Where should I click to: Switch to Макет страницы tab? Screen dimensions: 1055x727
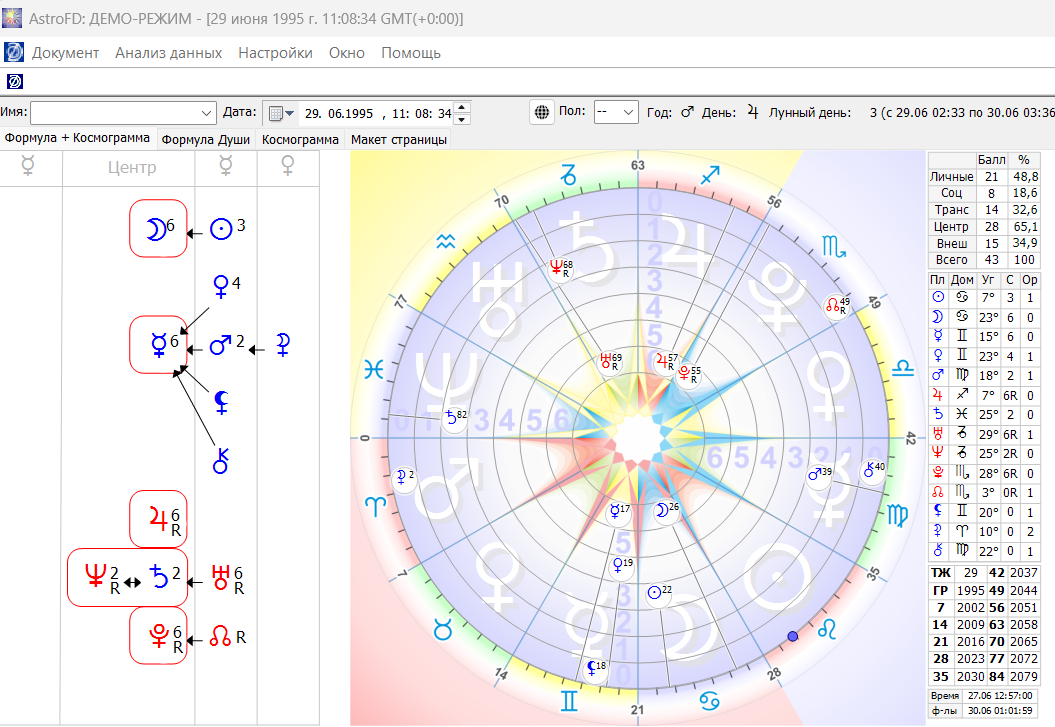coord(398,139)
